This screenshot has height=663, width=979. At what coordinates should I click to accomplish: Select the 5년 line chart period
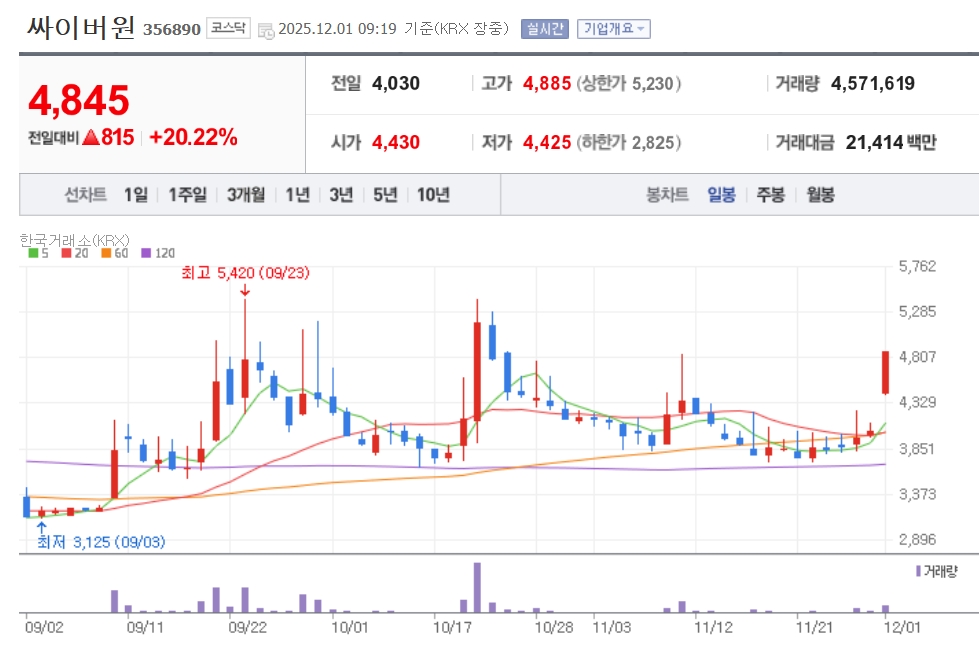(385, 195)
